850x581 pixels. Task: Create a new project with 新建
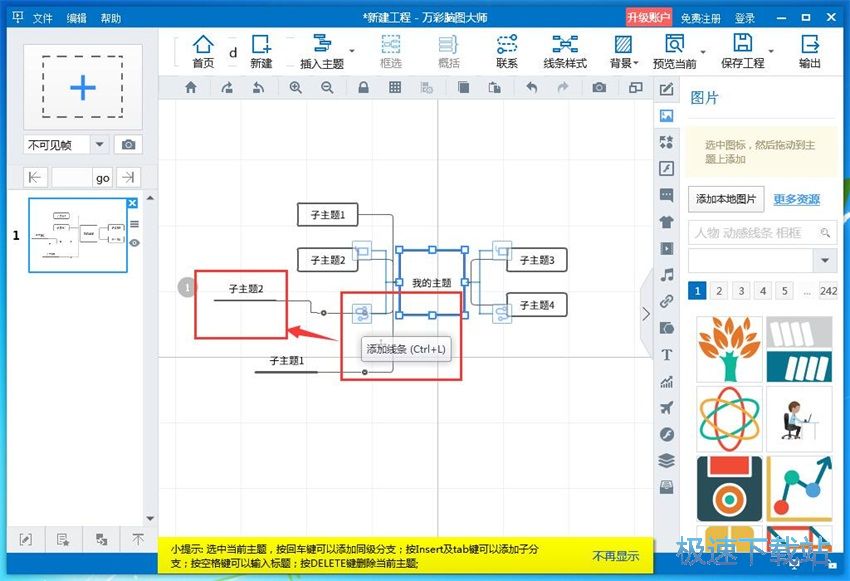pos(261,51)
